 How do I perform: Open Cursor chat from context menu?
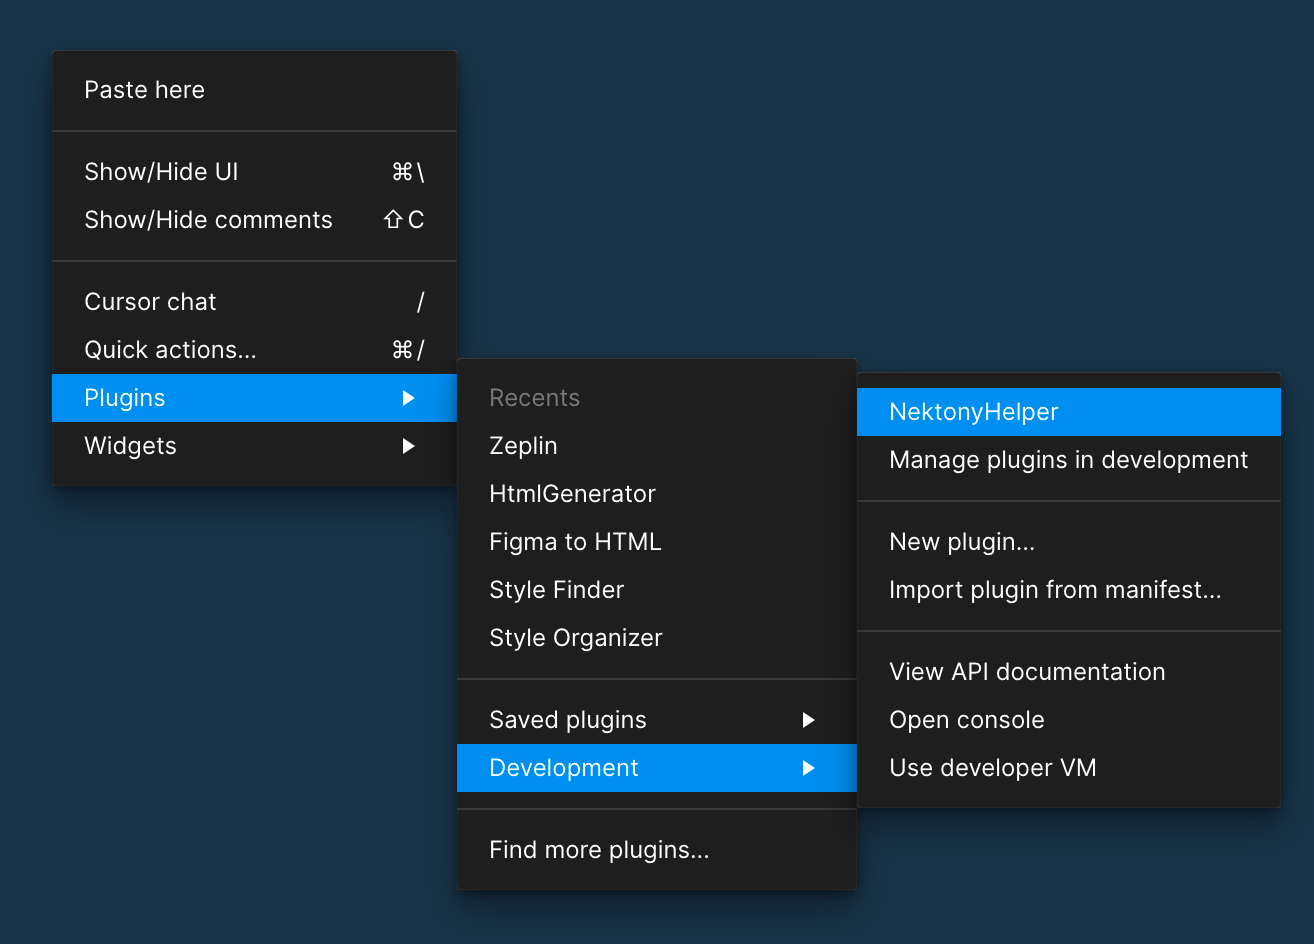point(151,302)
